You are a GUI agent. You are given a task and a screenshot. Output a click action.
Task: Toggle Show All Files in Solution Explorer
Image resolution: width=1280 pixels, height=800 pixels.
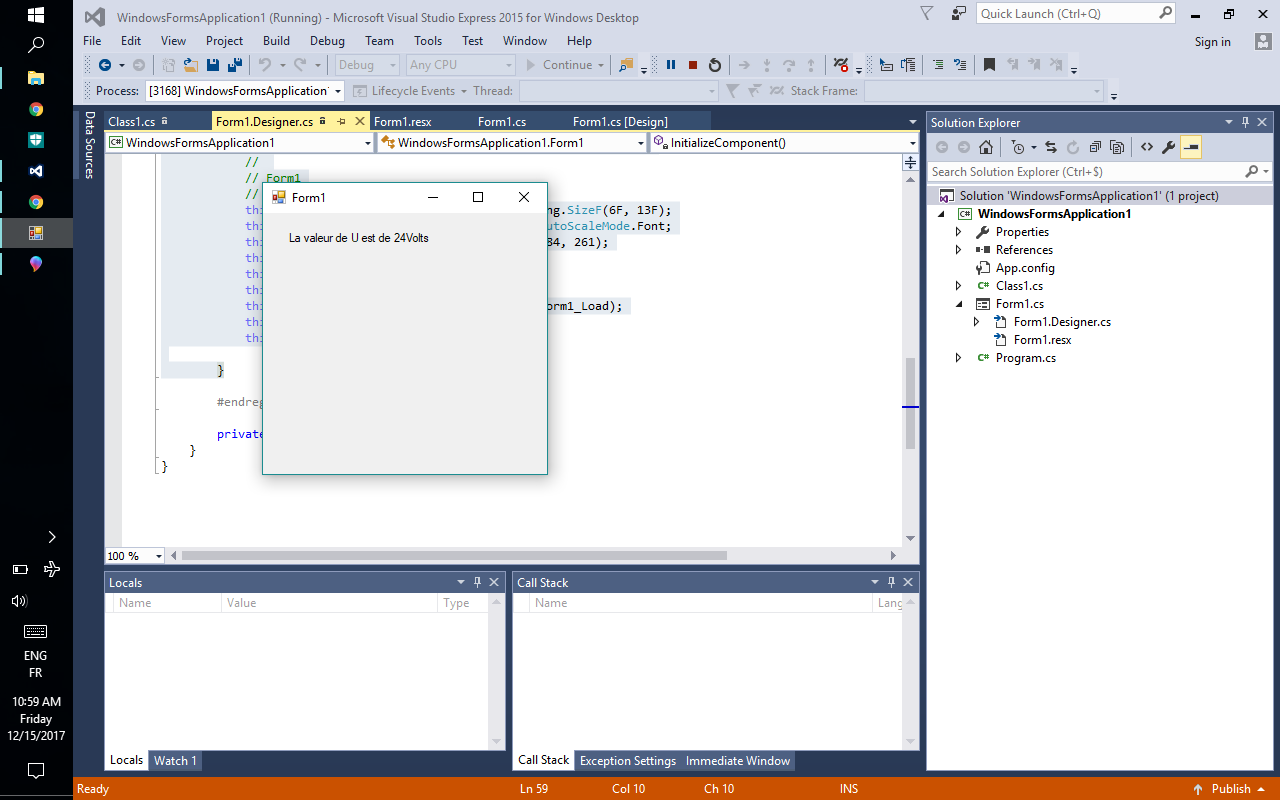(1117, 147)
